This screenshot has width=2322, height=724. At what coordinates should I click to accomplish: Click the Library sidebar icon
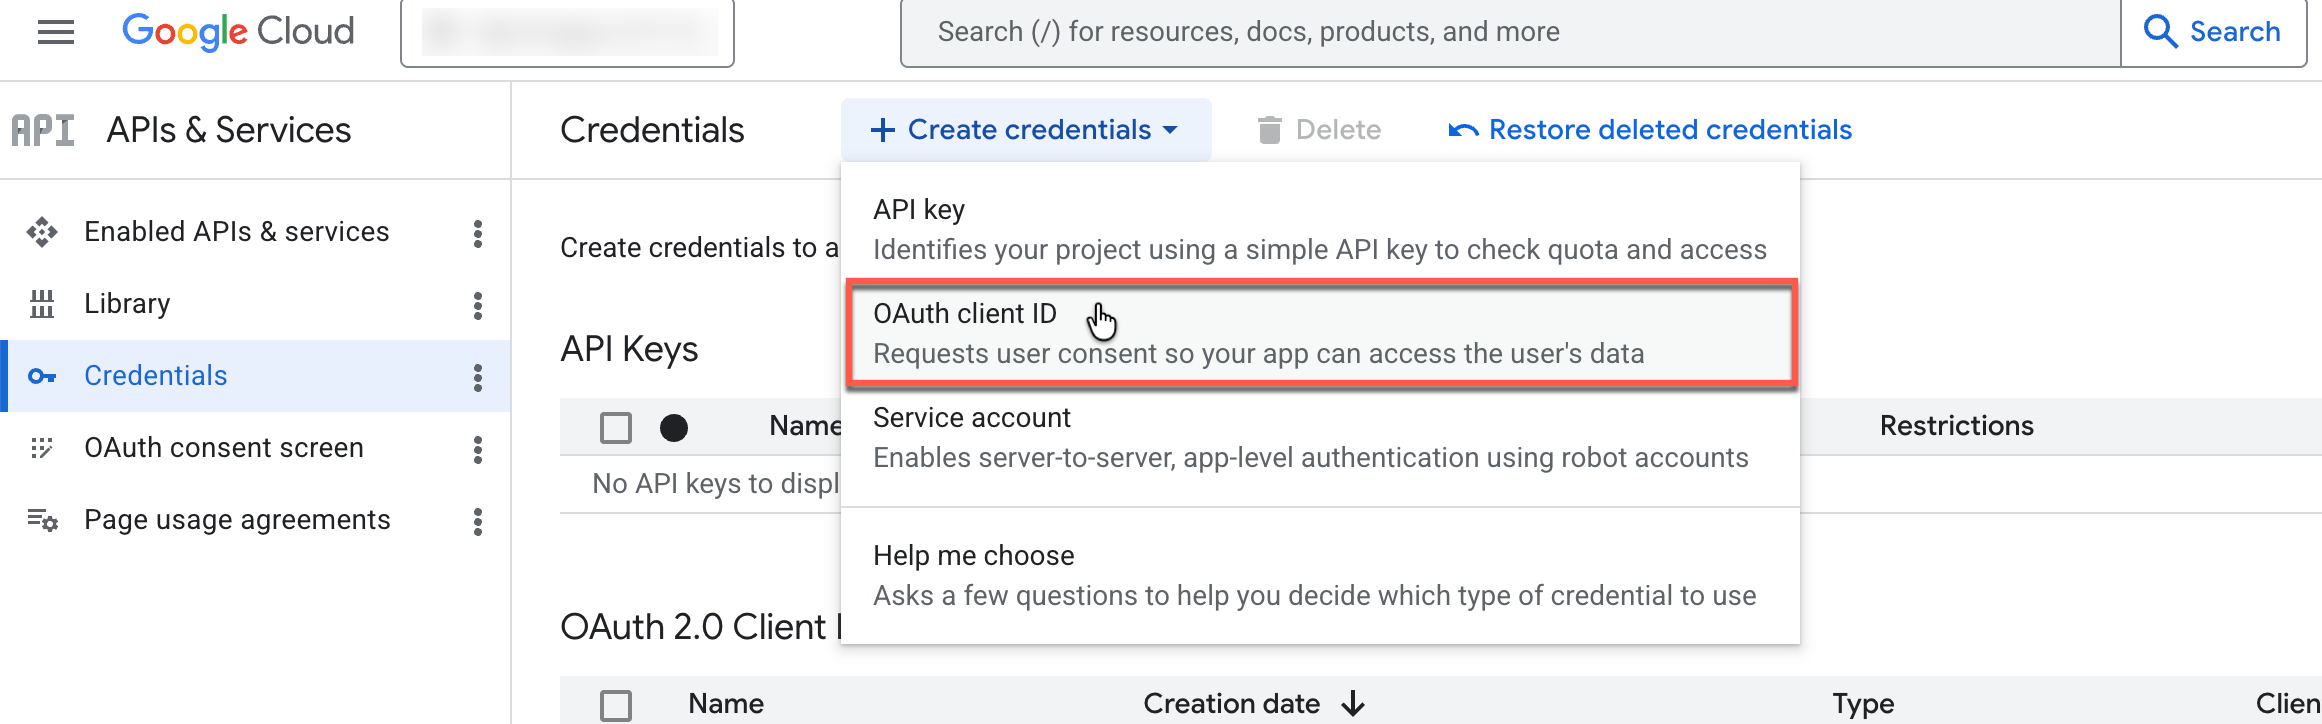click(x=42, y=304)
